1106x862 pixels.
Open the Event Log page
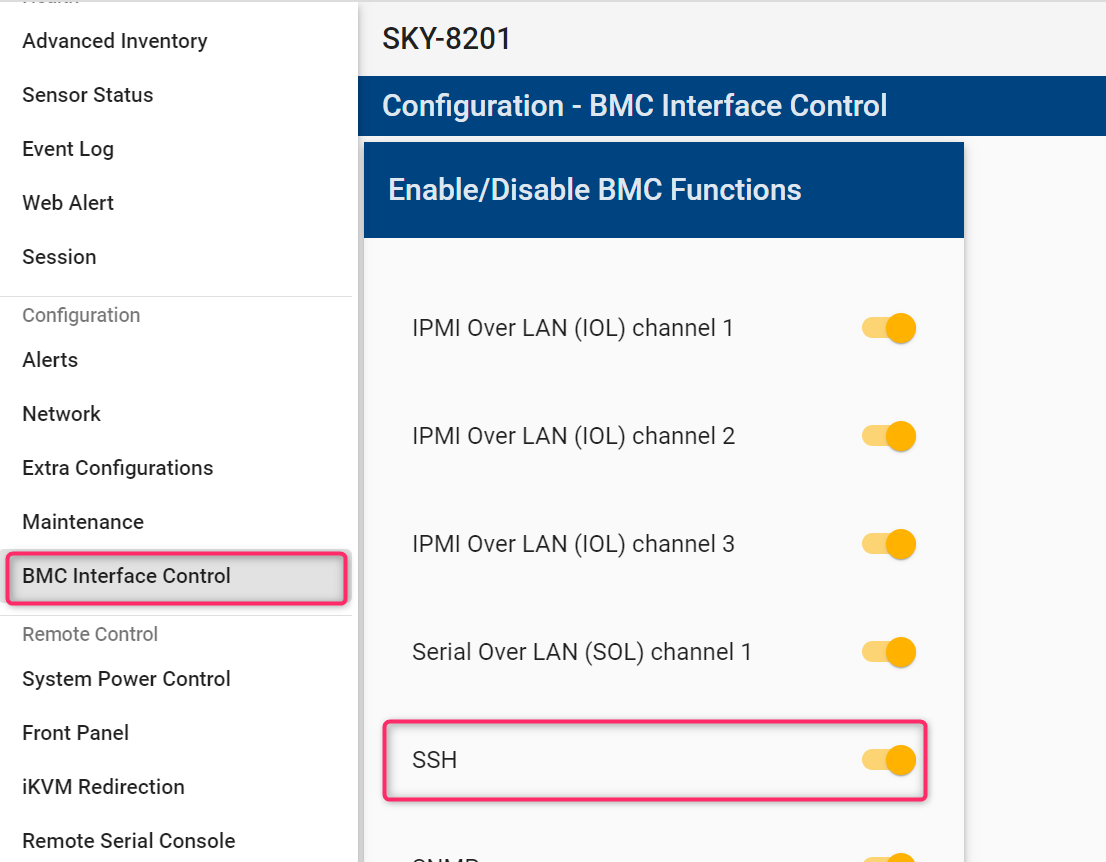click(x=68, y=149)
